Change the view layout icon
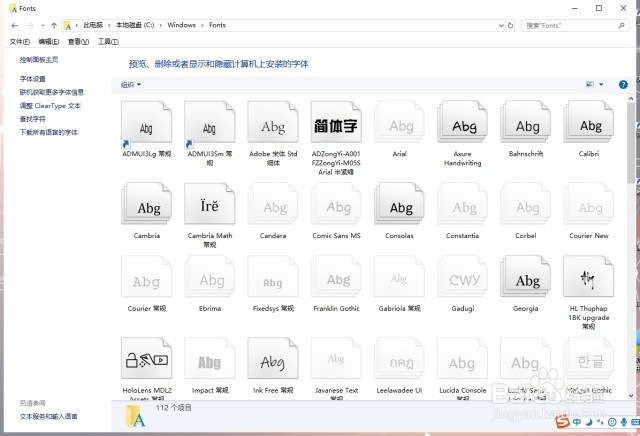 coord(590,85)
